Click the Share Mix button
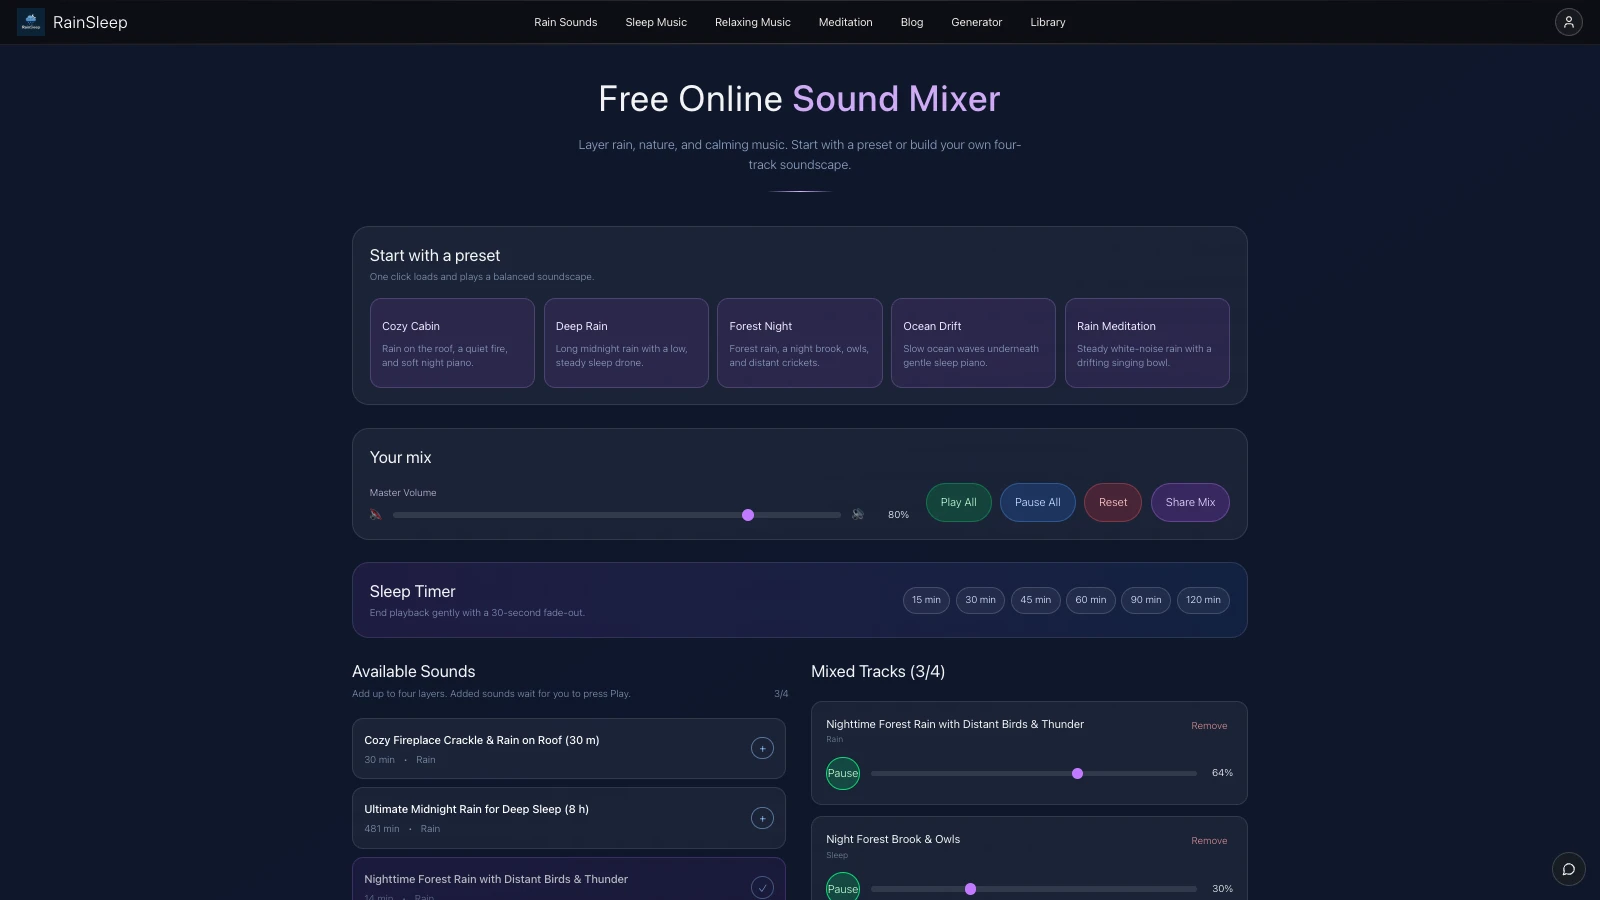The height and width of the screenshot is (900, 1600). tap(1190, 502)
